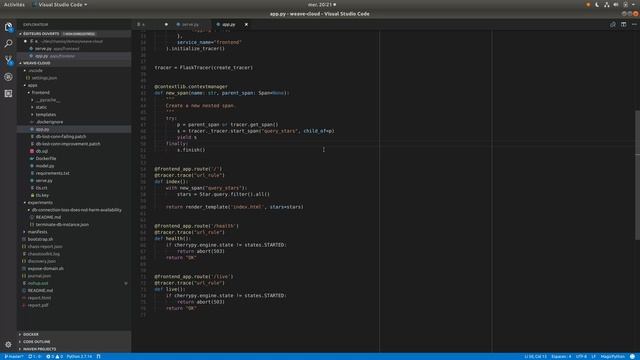640x360 pixels.
Task: Open the Explorer view in activity bar
Action: point(8,27)
